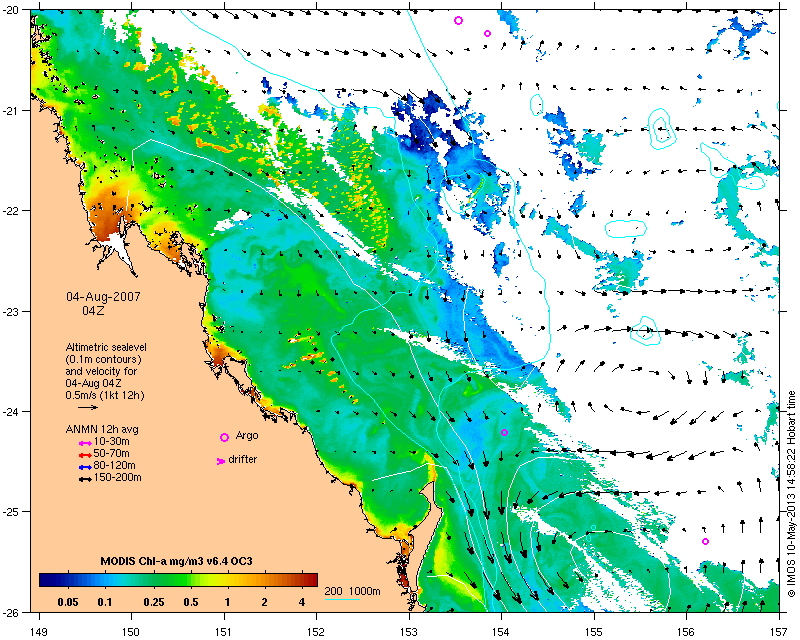Click the 'MODIS Chl-a mg/m3 v6.4 OC3' title

click(176, 562)
